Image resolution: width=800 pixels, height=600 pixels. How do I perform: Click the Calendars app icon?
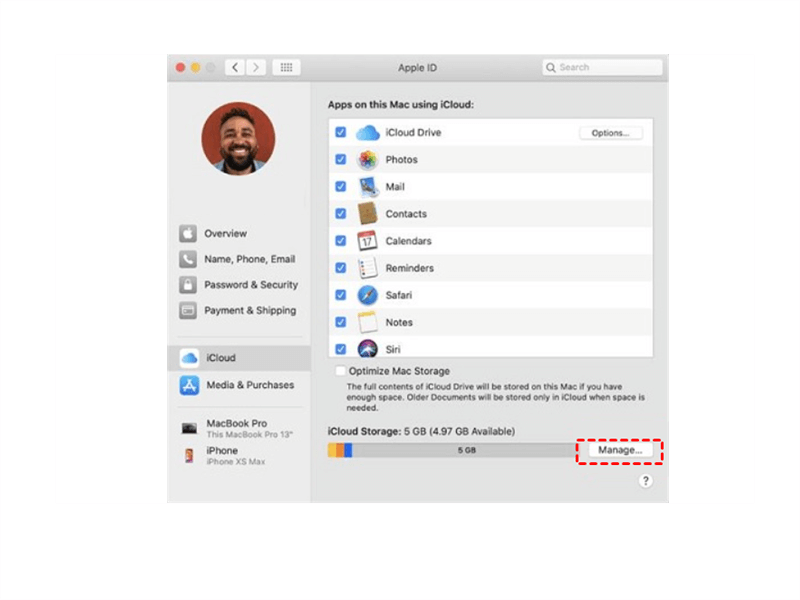pos(367,241)
